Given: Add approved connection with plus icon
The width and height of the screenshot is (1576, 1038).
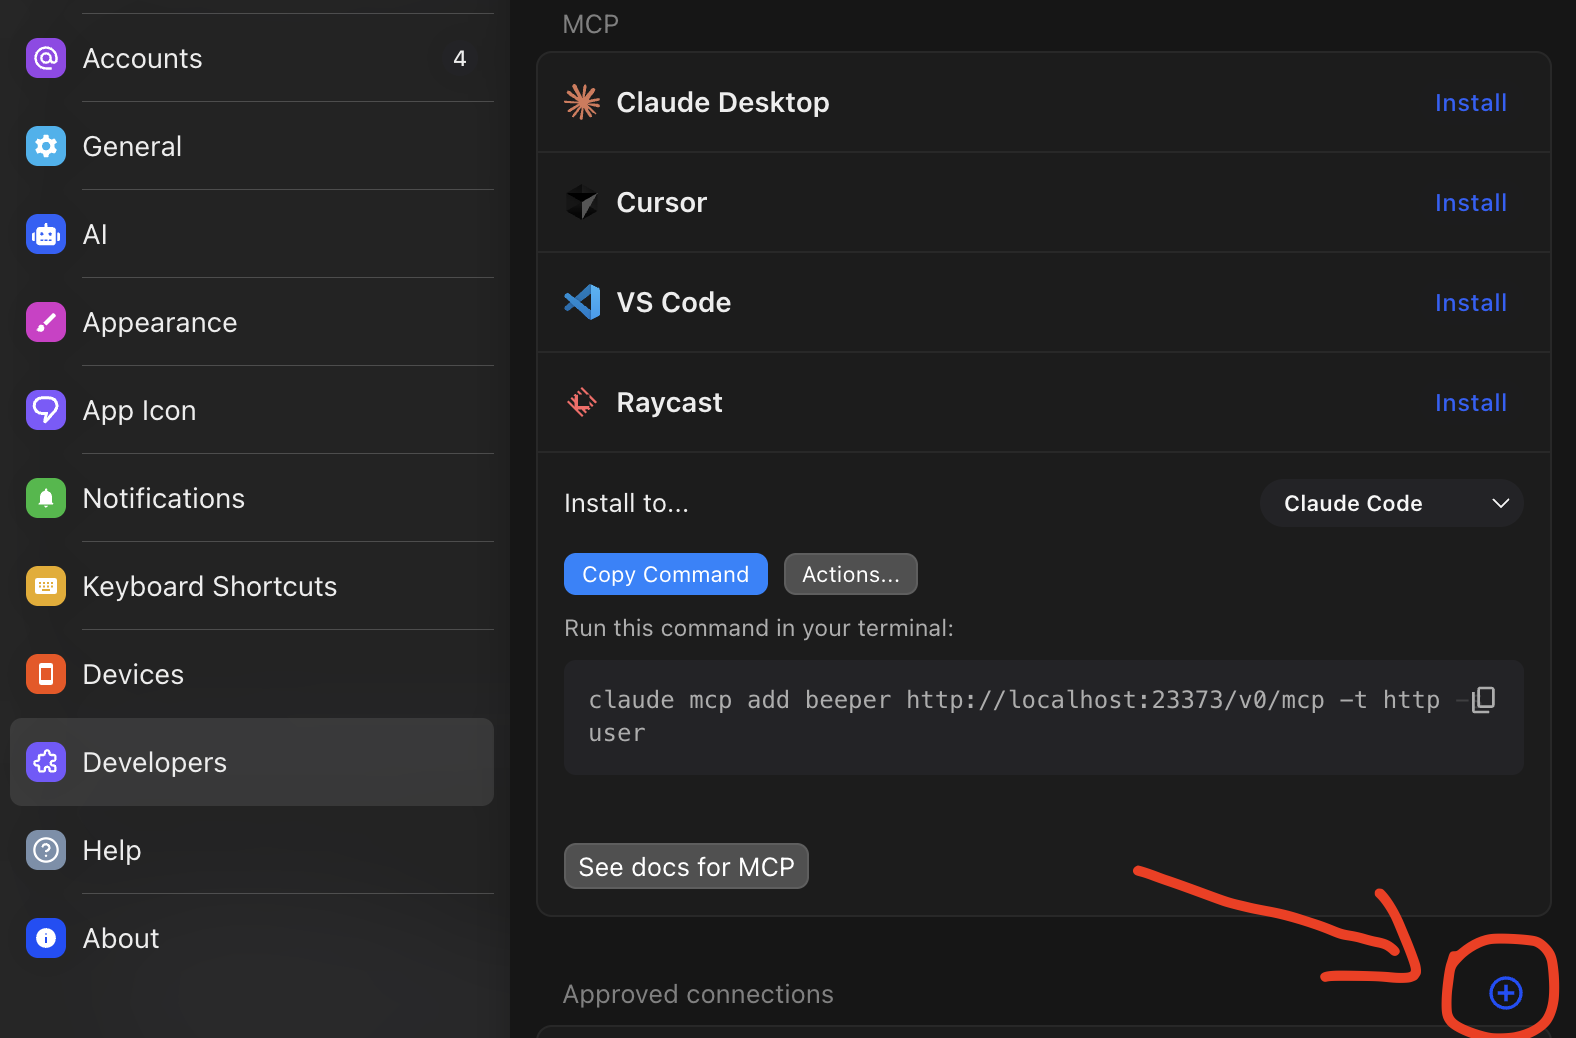Looking at the screenshot, I should tap(1506, 993).
